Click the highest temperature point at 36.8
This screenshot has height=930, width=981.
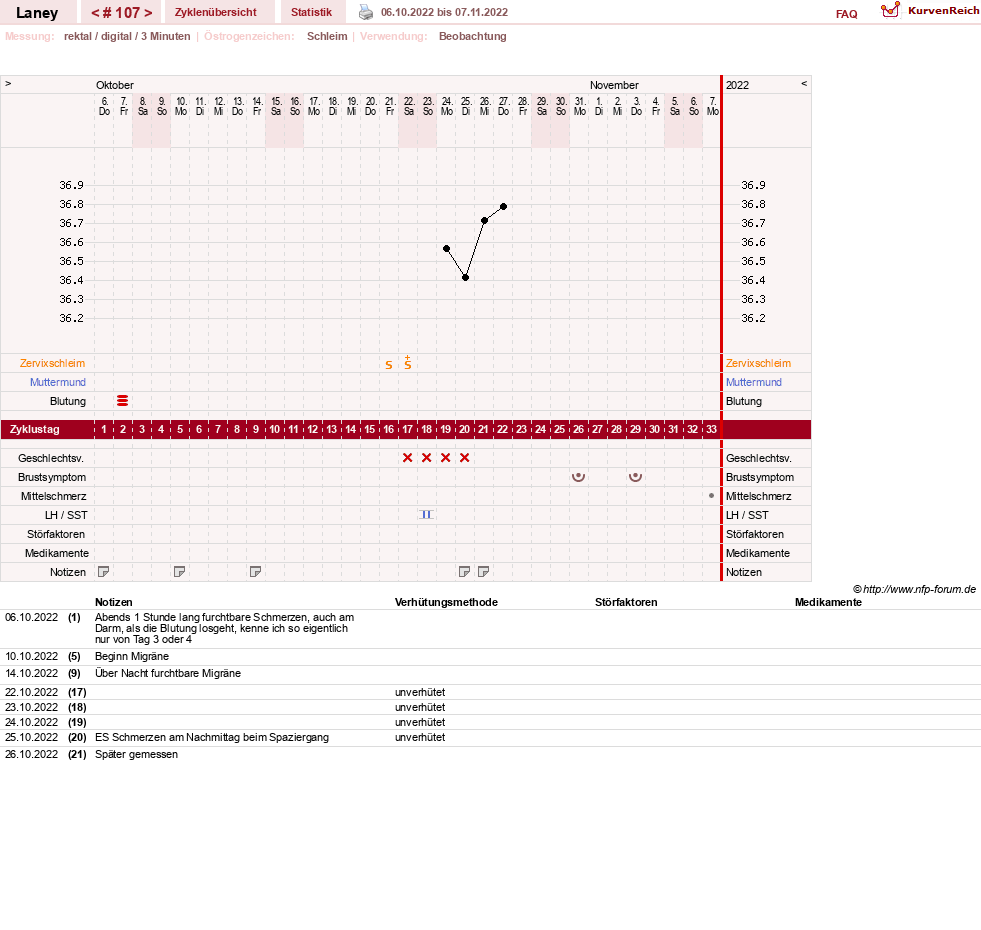click(504, 207)
